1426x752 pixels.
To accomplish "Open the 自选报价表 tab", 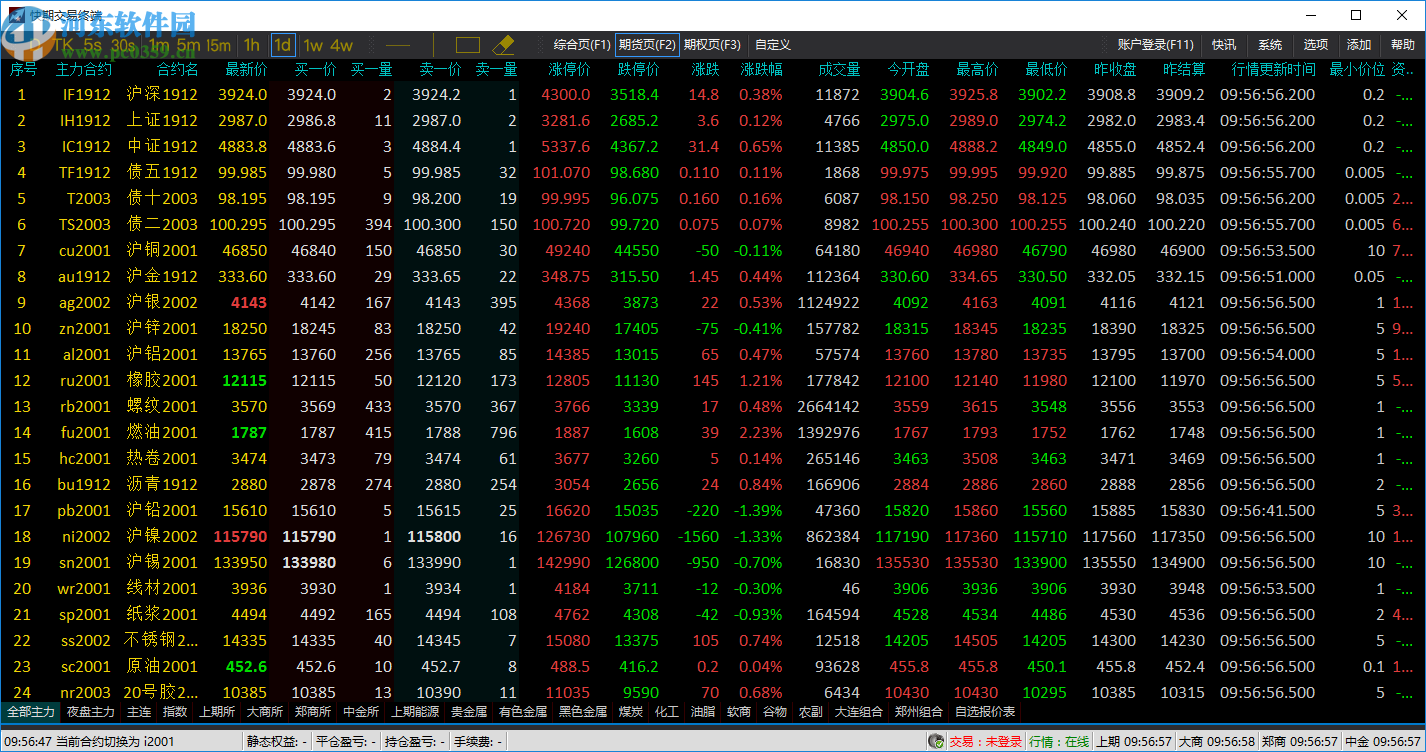I will [x=985, y=712].
